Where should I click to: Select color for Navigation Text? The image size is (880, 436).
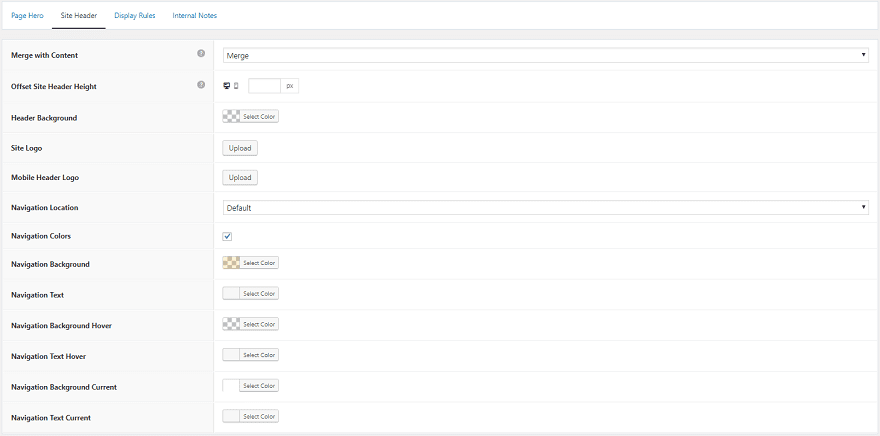(x=250, y=294)
